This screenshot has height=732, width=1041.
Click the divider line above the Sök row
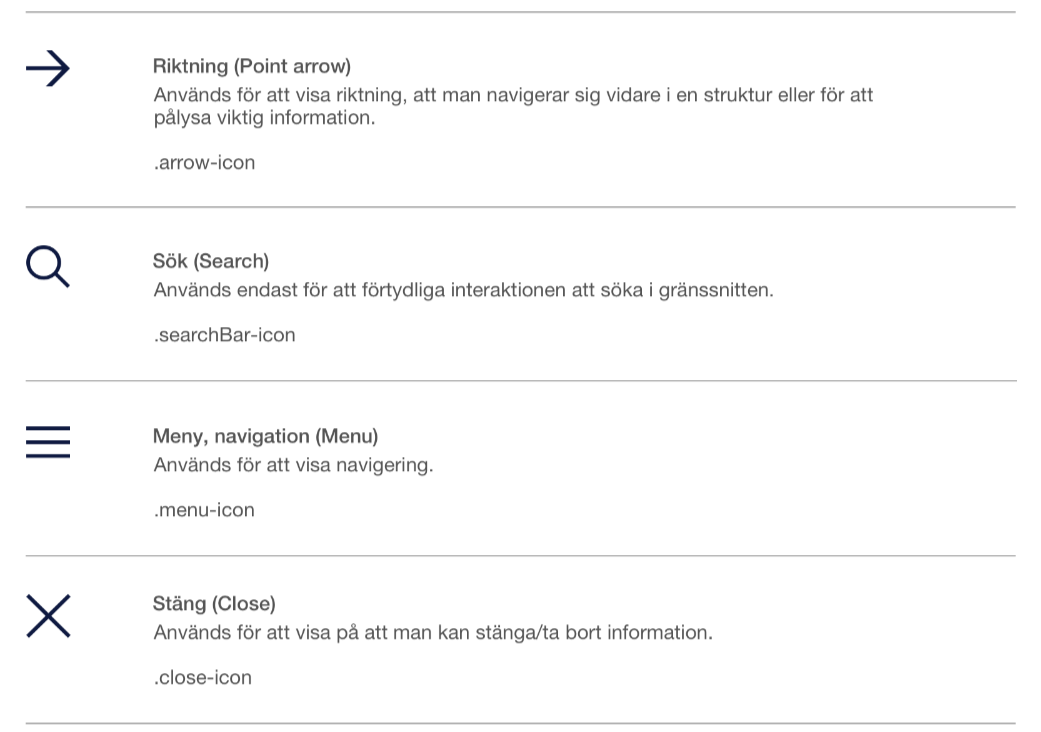pyautogui.click(x=520, y=207)
